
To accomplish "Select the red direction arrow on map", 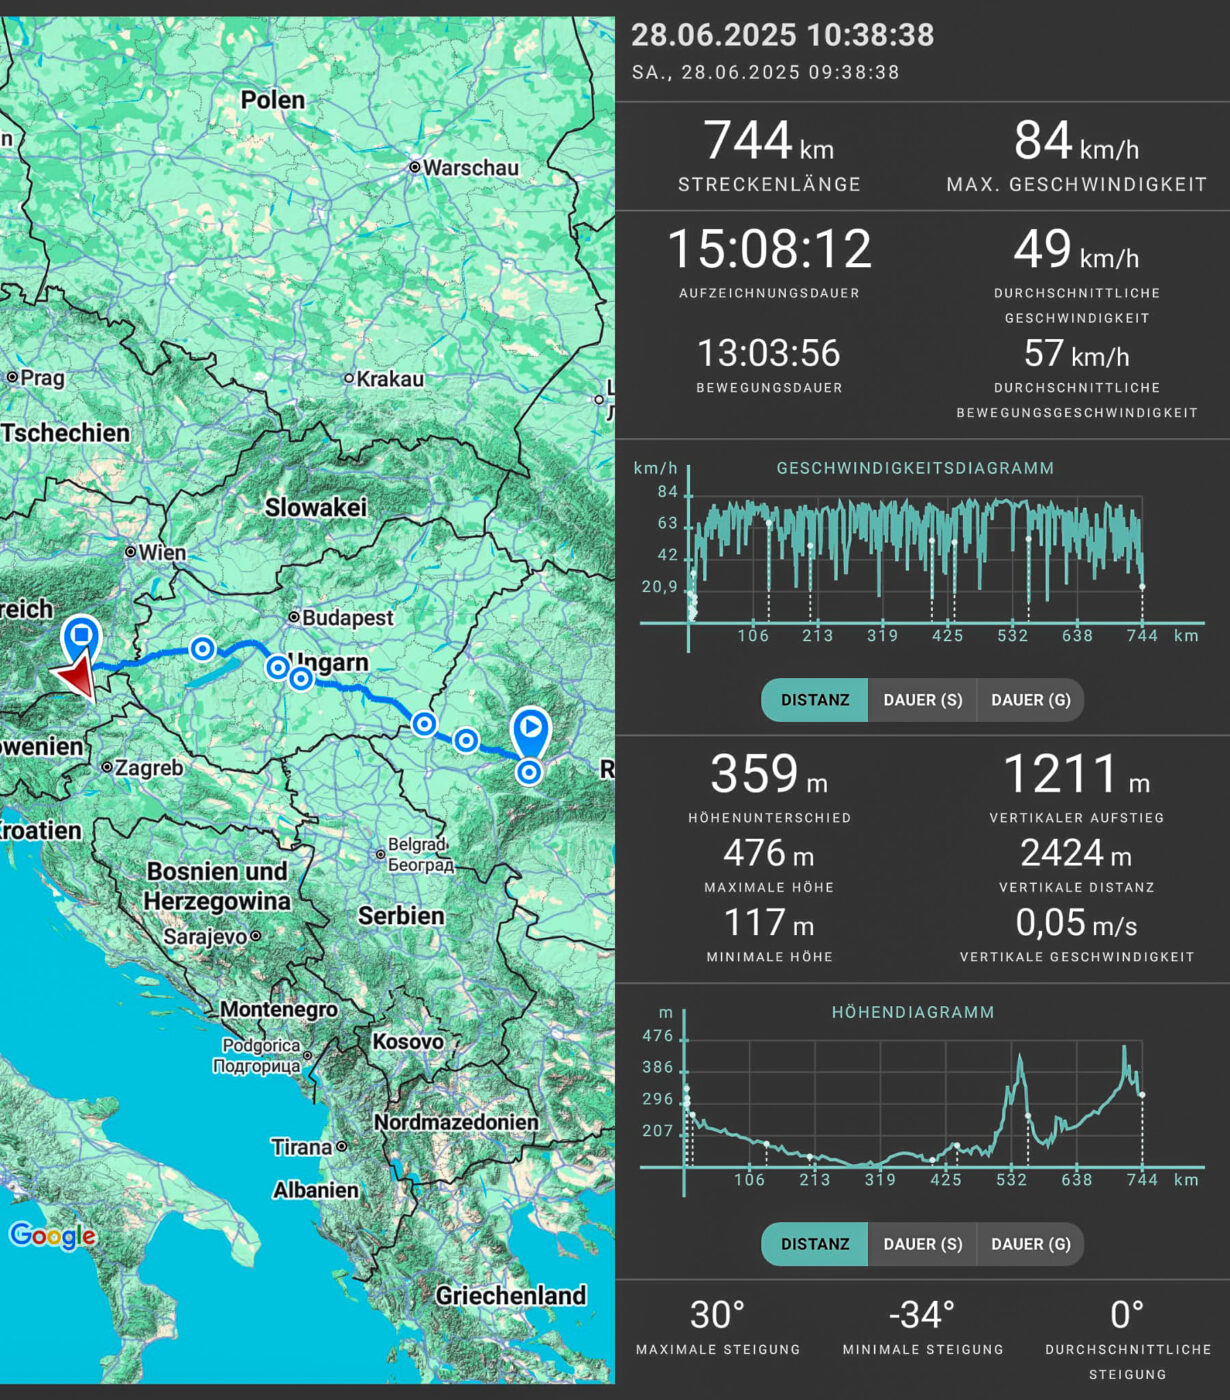I will coord(77,677).
